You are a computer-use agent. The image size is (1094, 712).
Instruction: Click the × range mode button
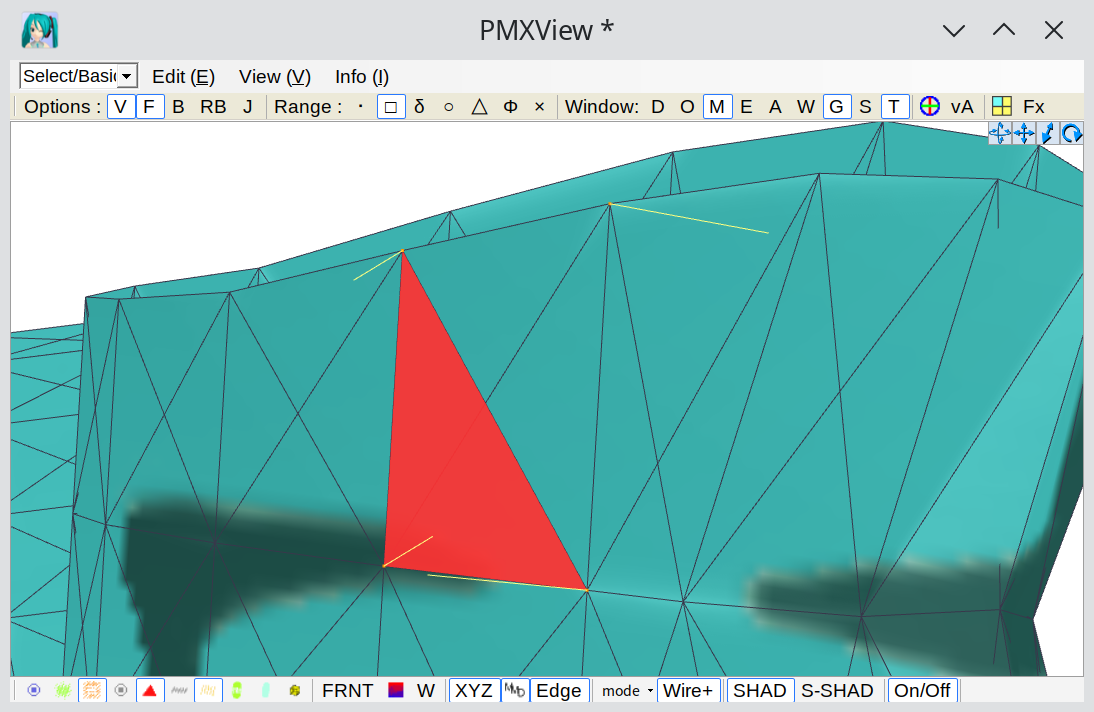[x=539, y=107]
